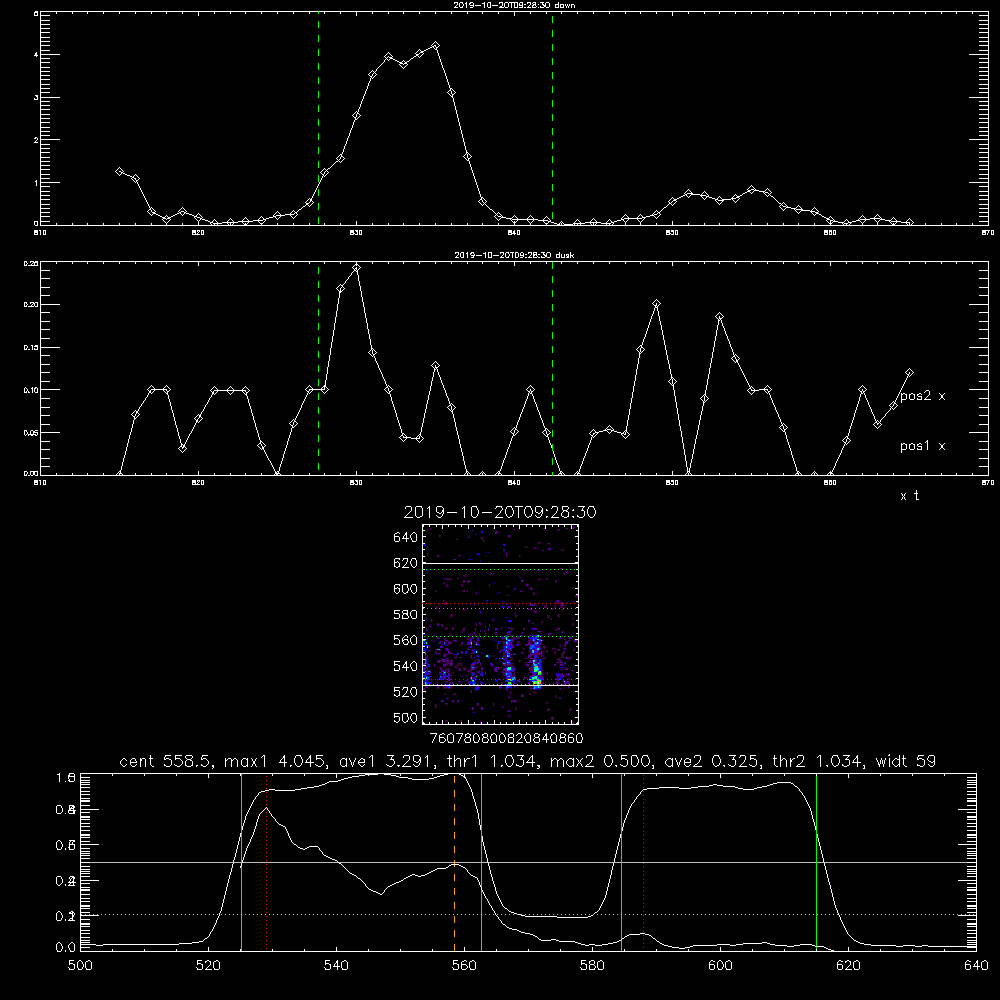
Task: Click the 560 label on bottom plot x-axis
Action: pyautogui.click(x=464, y=966)
